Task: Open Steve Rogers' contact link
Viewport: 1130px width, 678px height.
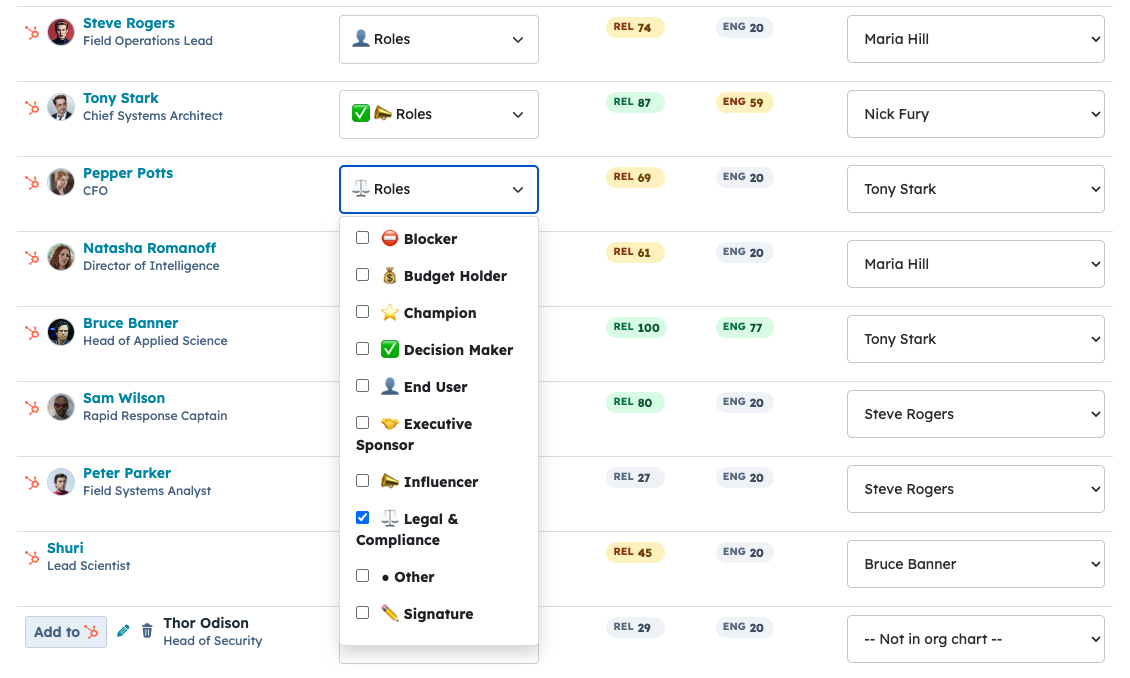Action: [x=128, y=23]
